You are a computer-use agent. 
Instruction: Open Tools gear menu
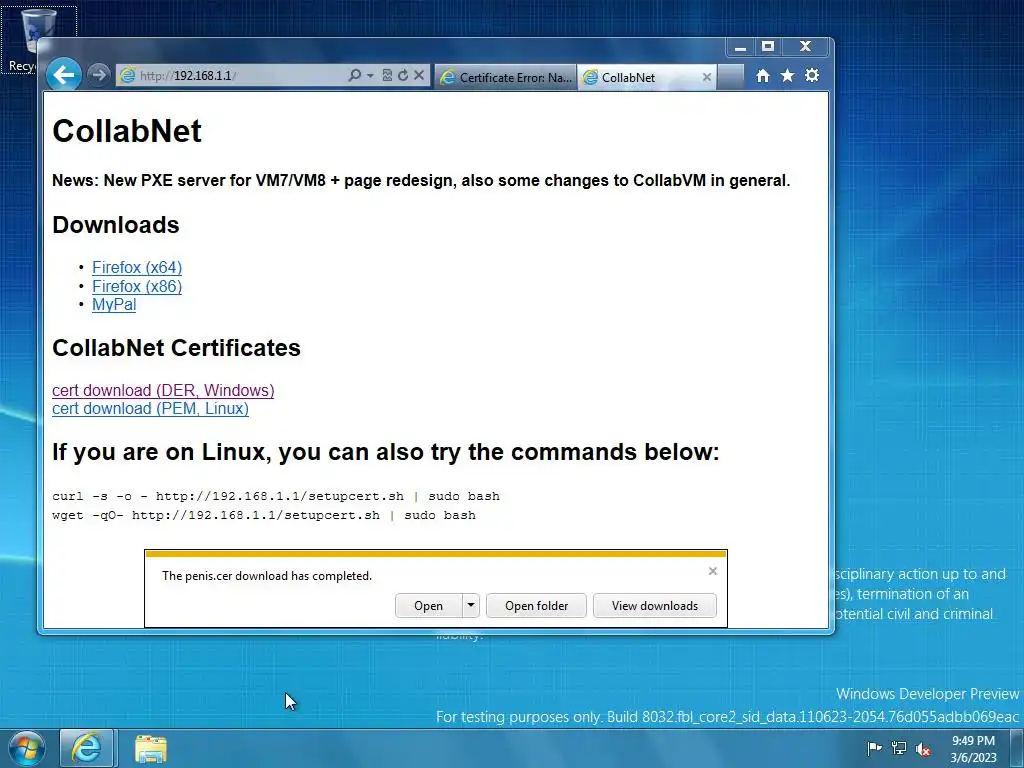pyautogui.click(x=812, y=76)
